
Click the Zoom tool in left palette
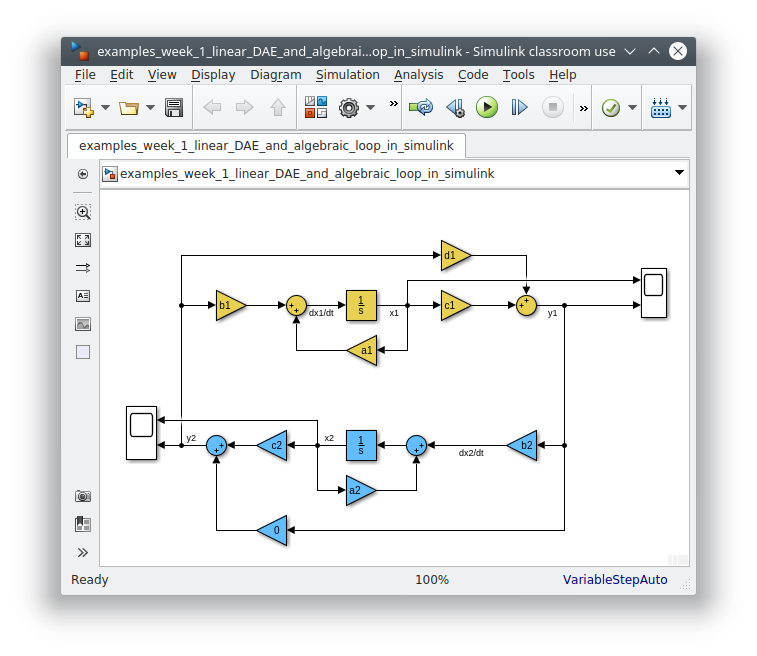point(83,212)
